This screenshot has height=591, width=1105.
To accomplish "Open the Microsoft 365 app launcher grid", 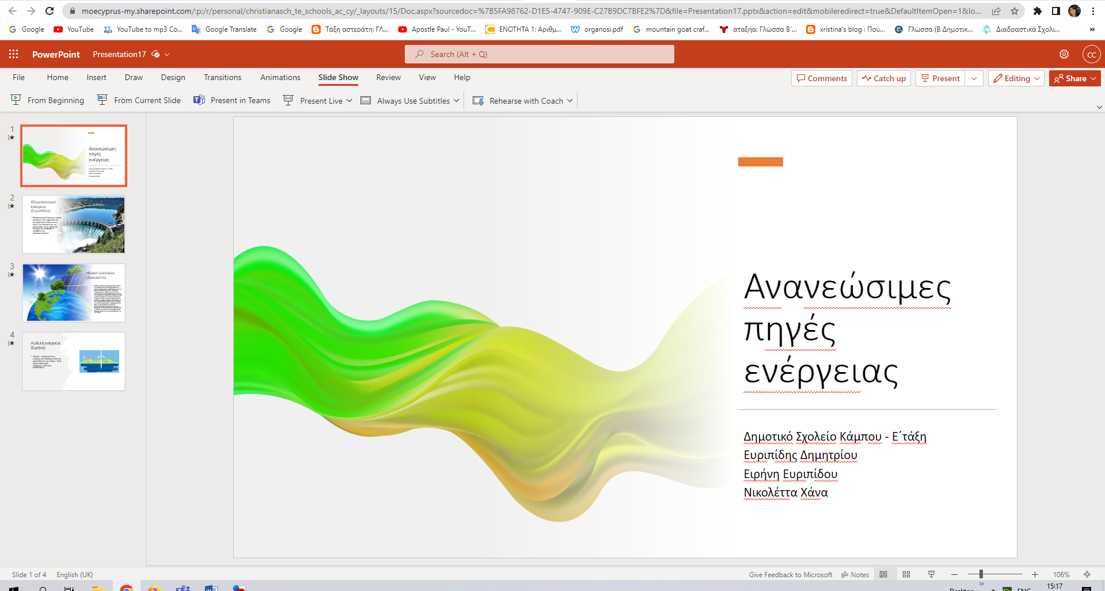I will tap(13, 54).
